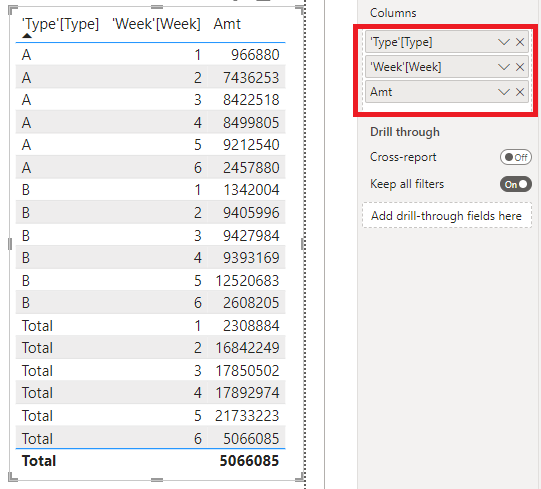Screen dimensions: 541x489
Task: Select the cell with value 16842249
Action: 247,348
